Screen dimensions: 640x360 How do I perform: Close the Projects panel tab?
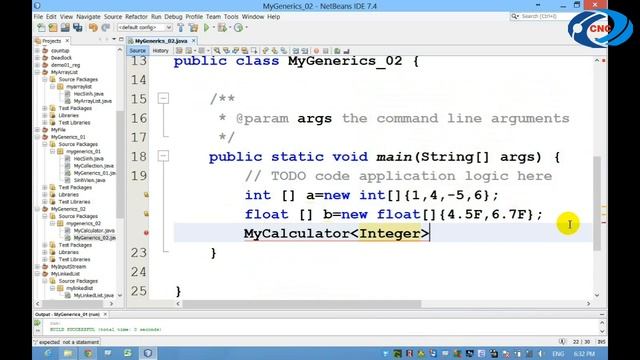[x=67, y=41]
